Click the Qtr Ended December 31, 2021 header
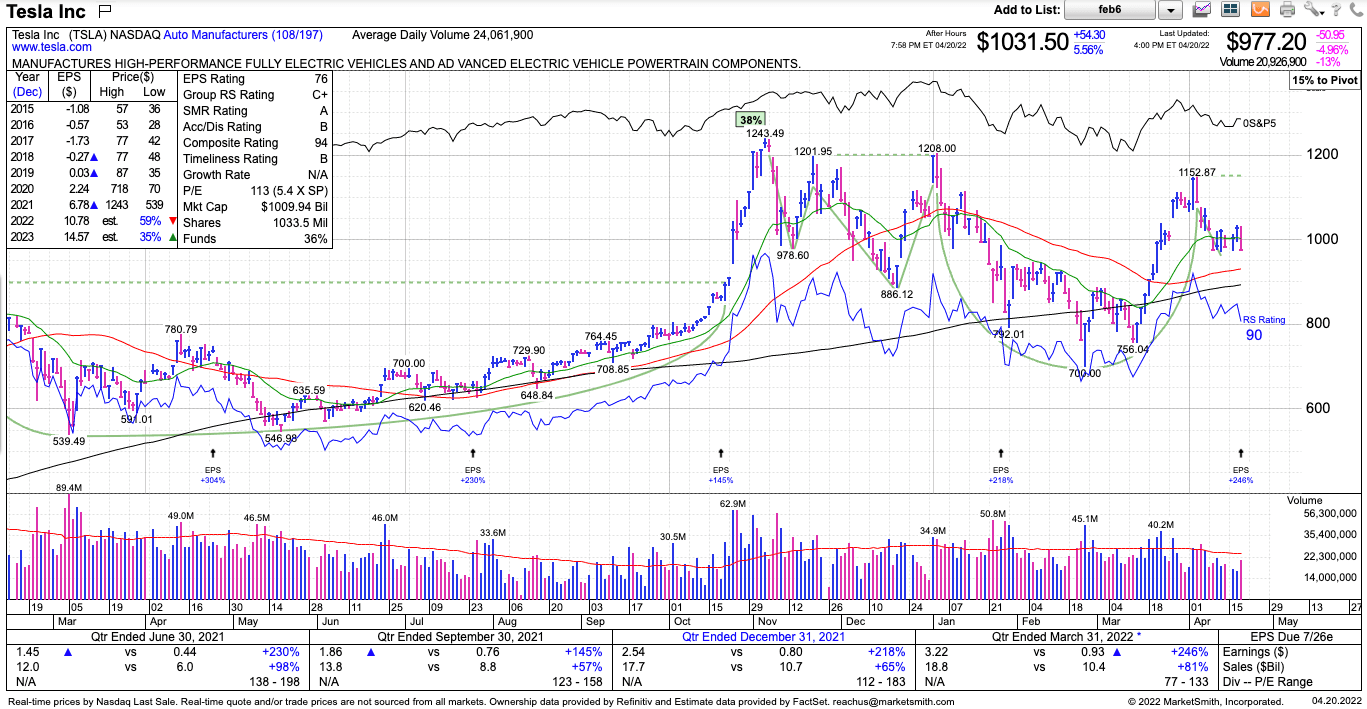1367x709 pixels. point(763,636)
